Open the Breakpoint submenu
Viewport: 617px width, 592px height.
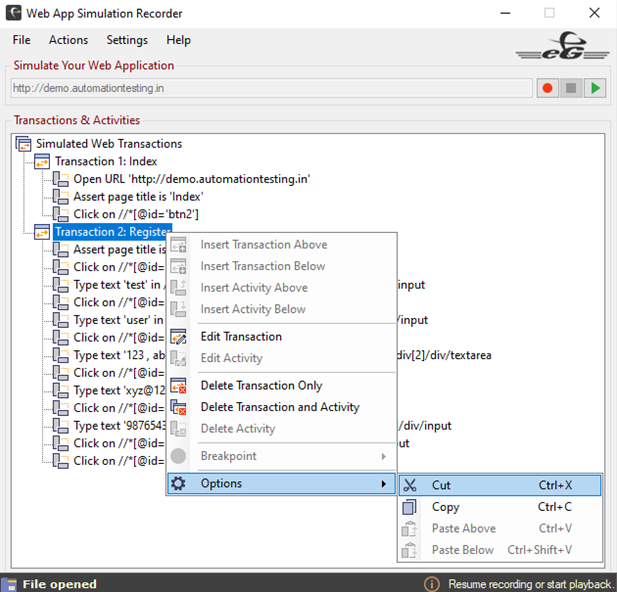click(281, 456)
